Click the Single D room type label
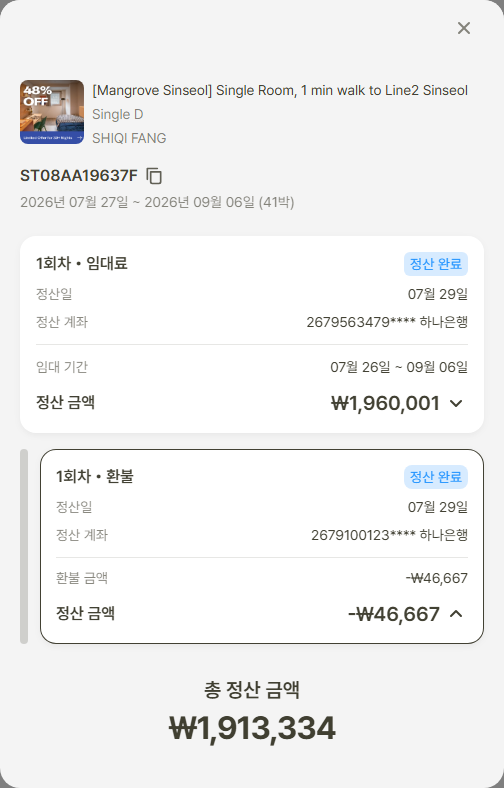 pos(118,115)
